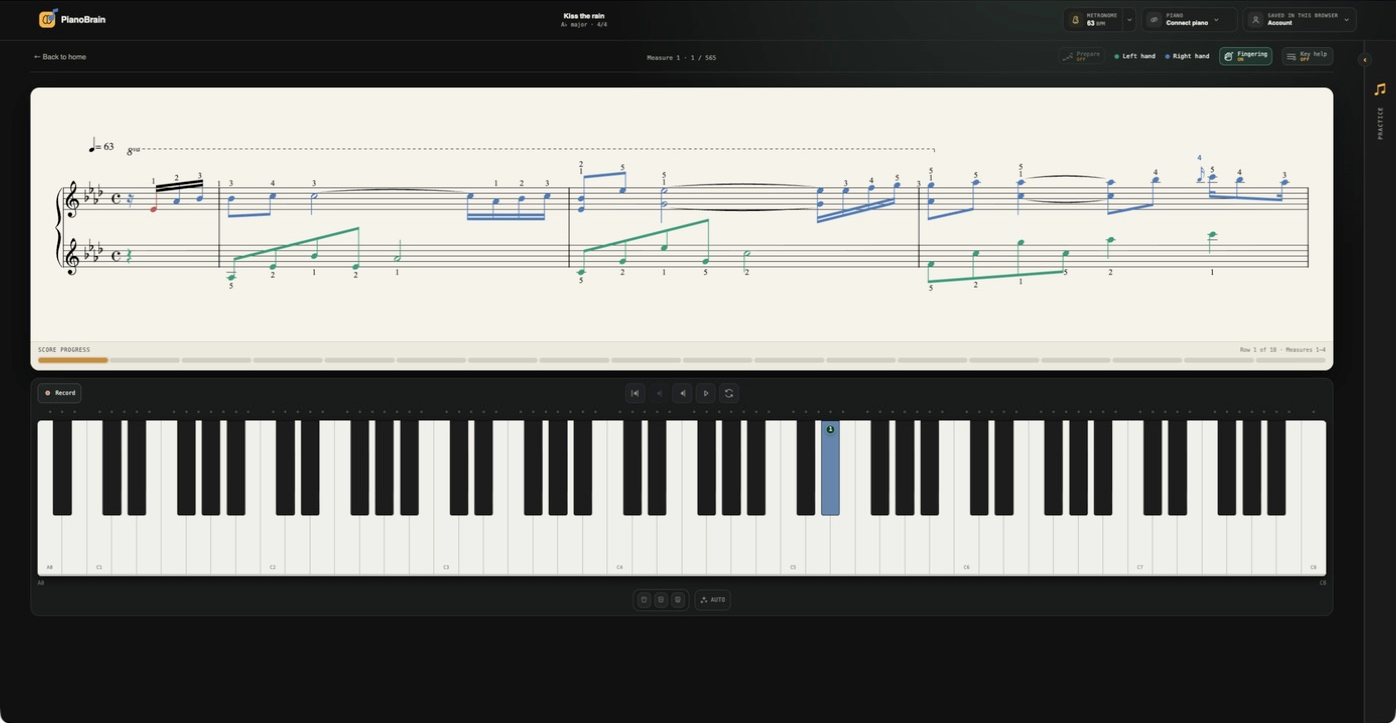
Task: Click the Row 1 of 18 text
Action: (1283, 350)
